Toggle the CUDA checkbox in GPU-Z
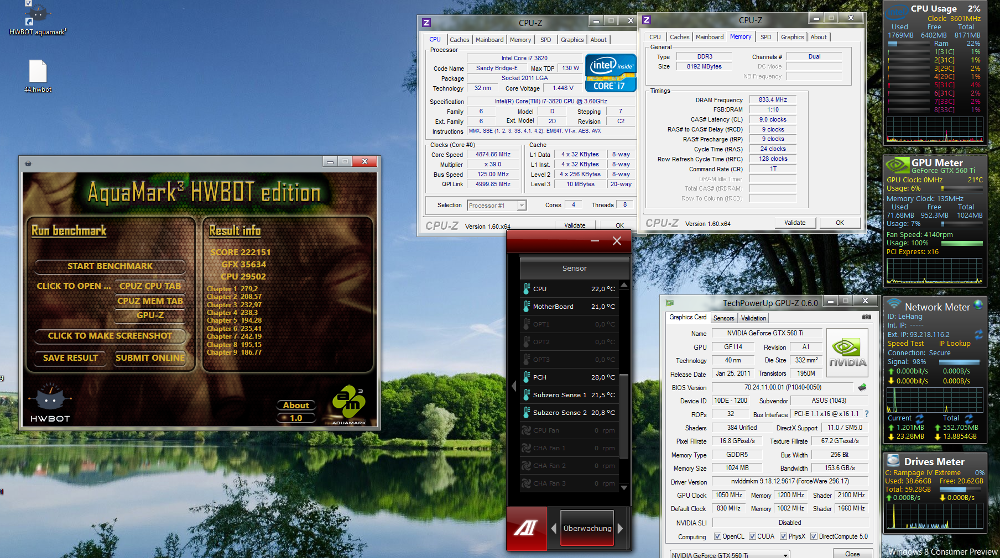 pyautogui.click(x=752, y=536)
